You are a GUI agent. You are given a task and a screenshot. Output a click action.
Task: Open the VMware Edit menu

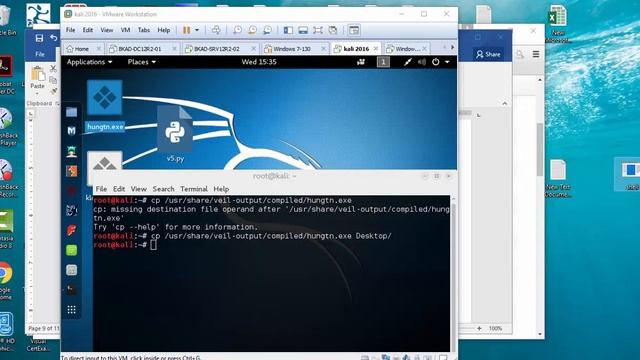click(x=88, y=30)
